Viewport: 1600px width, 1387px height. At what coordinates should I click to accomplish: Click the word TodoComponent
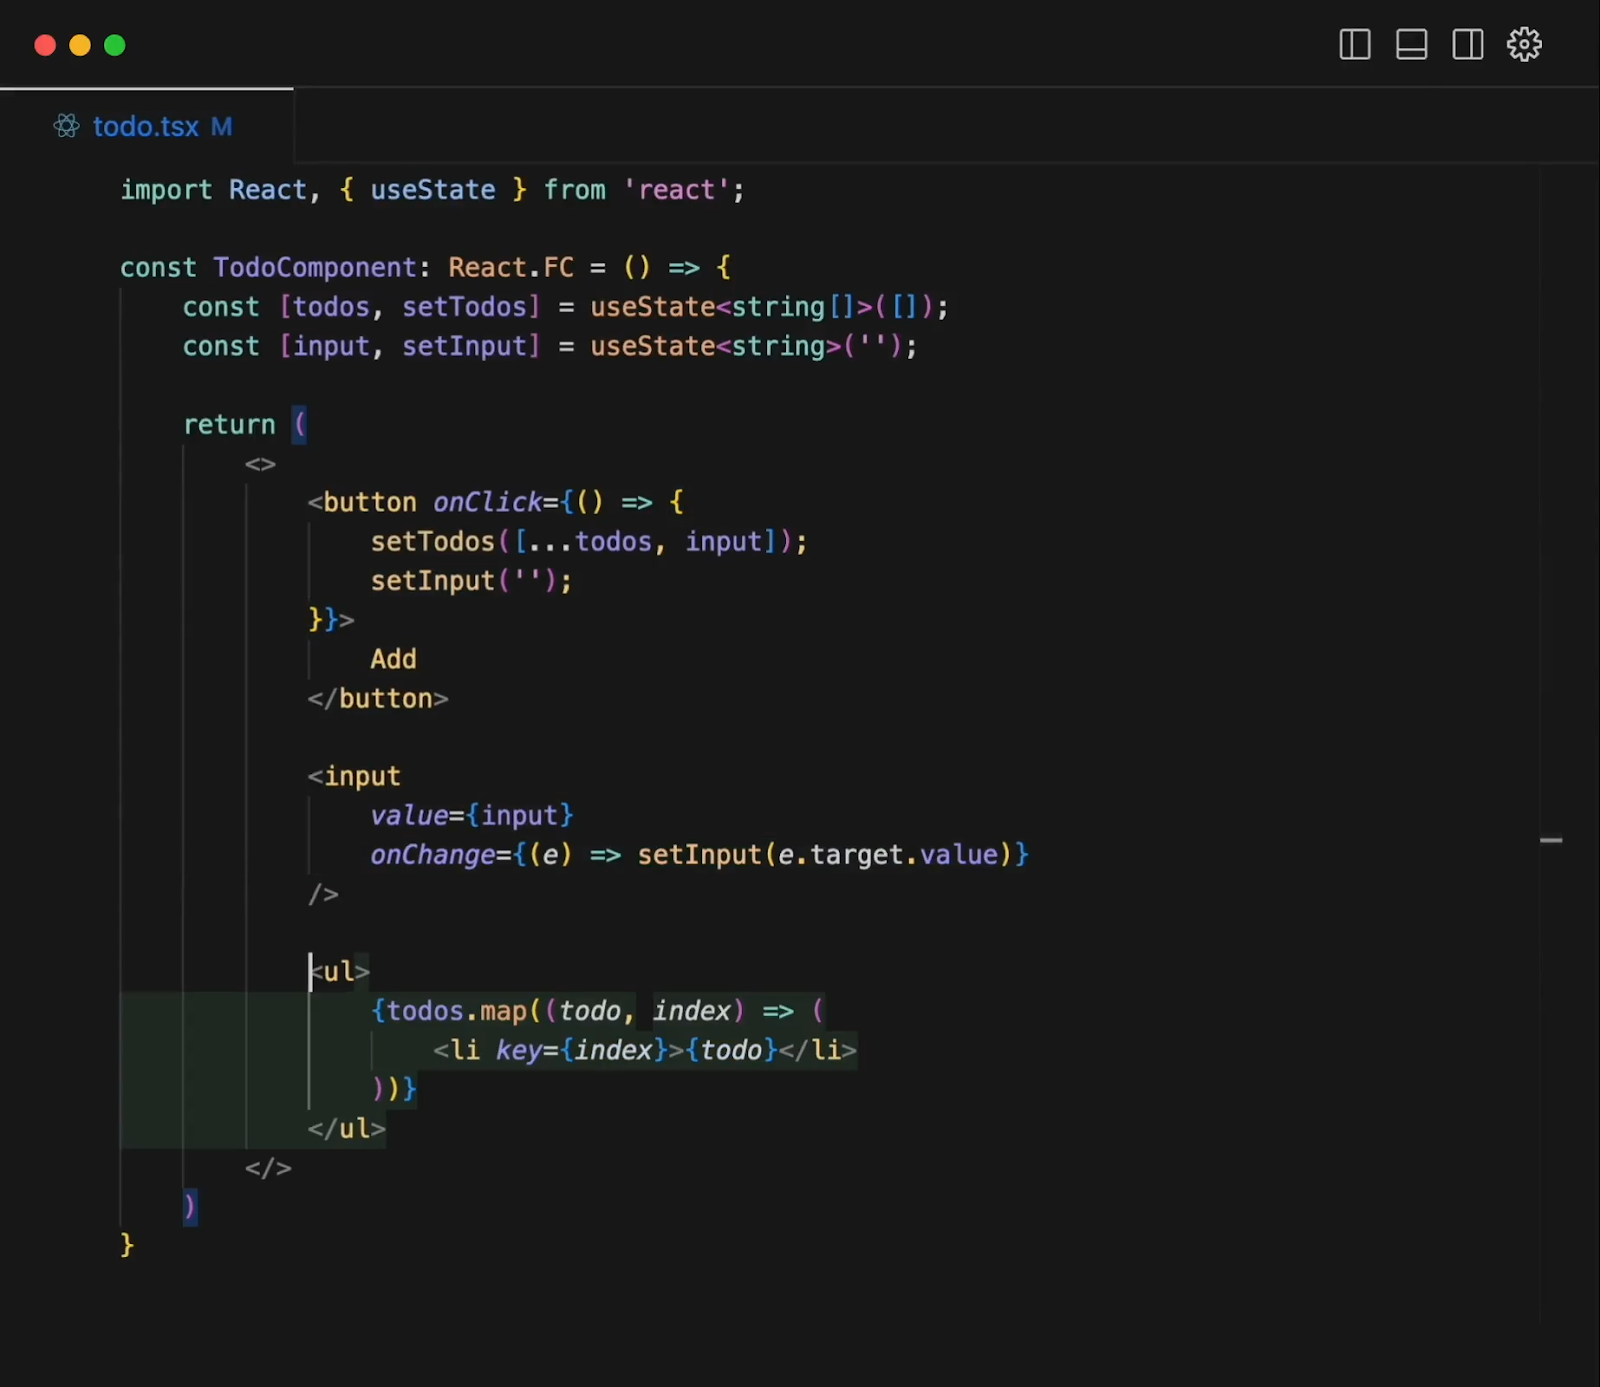315,267
